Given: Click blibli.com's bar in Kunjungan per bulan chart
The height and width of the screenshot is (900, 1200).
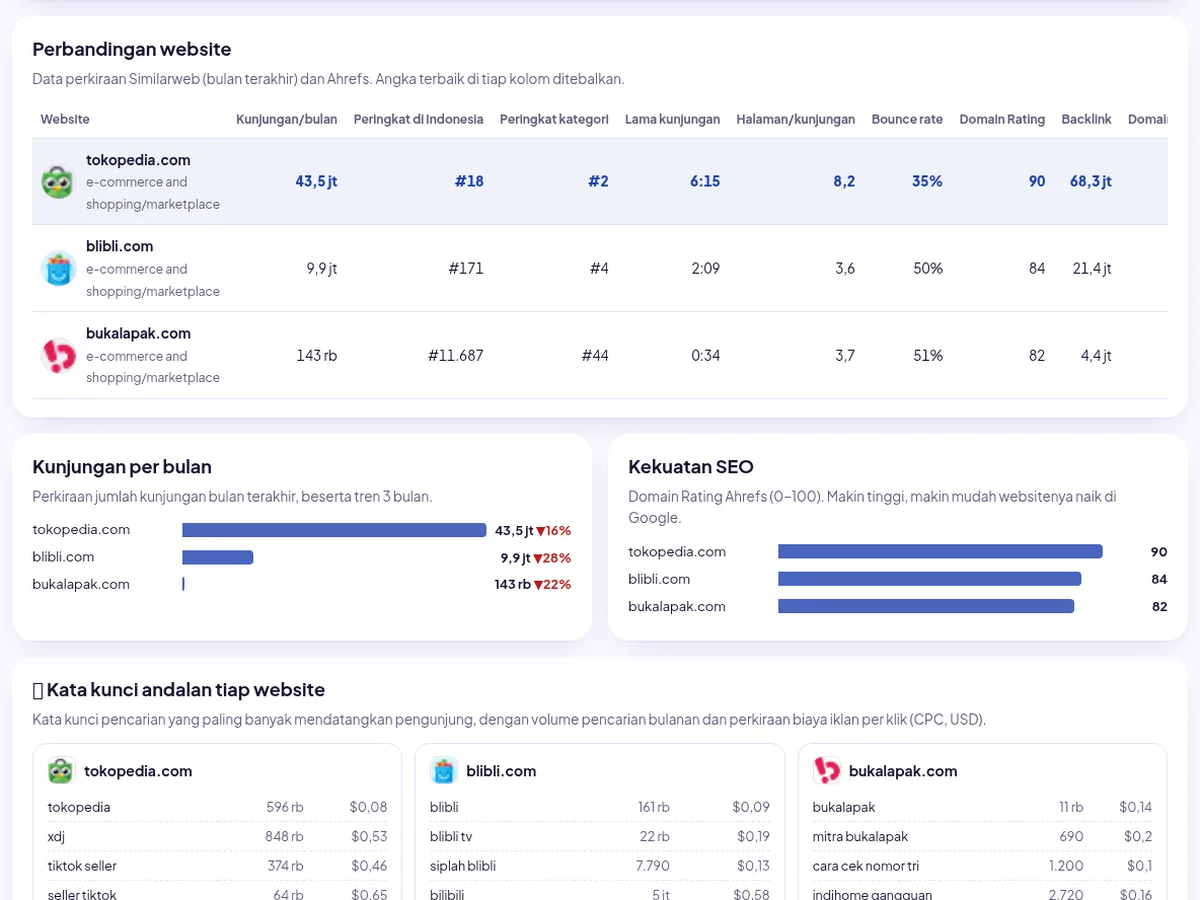Looking at the screenshot, I should pyautogui.click(x=217, y=557).
